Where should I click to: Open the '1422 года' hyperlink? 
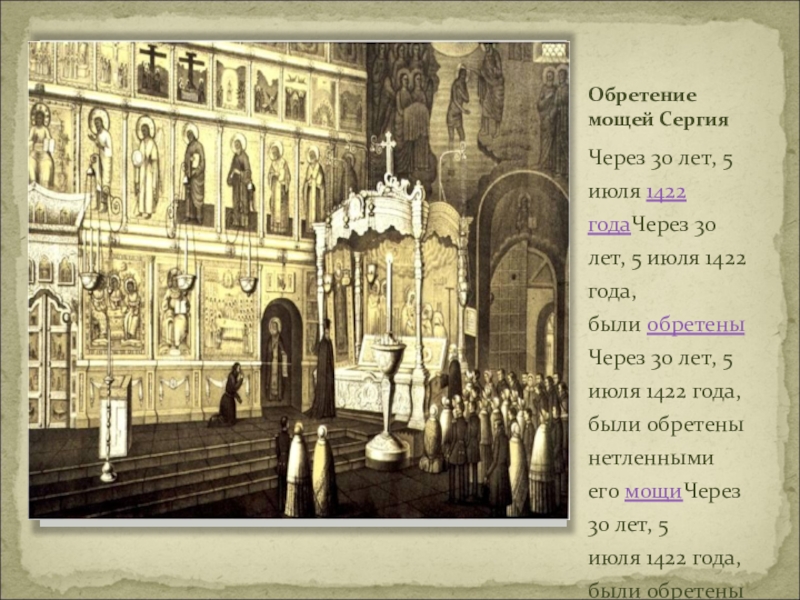pyautogui.click(x=666, y=192)
